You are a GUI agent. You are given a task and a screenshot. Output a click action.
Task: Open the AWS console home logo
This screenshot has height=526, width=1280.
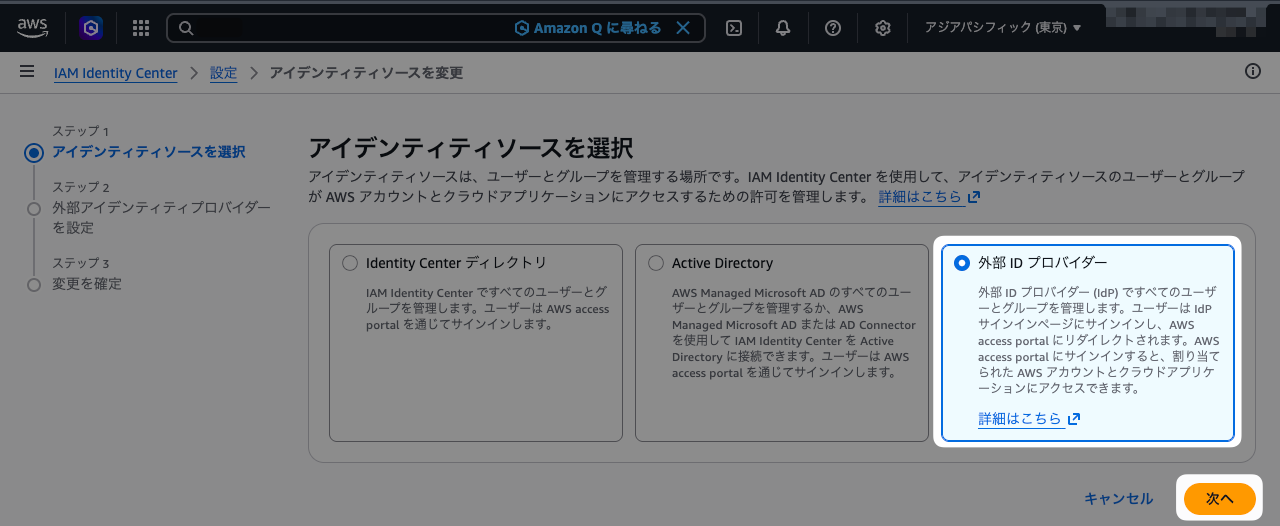pos(32,27)
